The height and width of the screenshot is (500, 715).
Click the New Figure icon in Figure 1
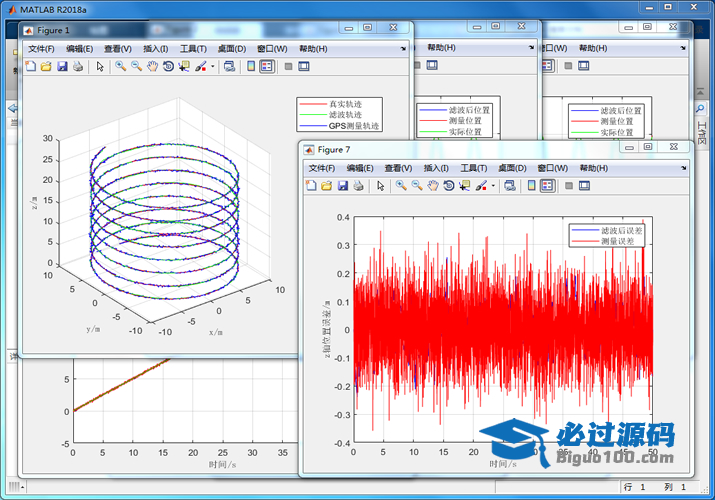[30, 67]
